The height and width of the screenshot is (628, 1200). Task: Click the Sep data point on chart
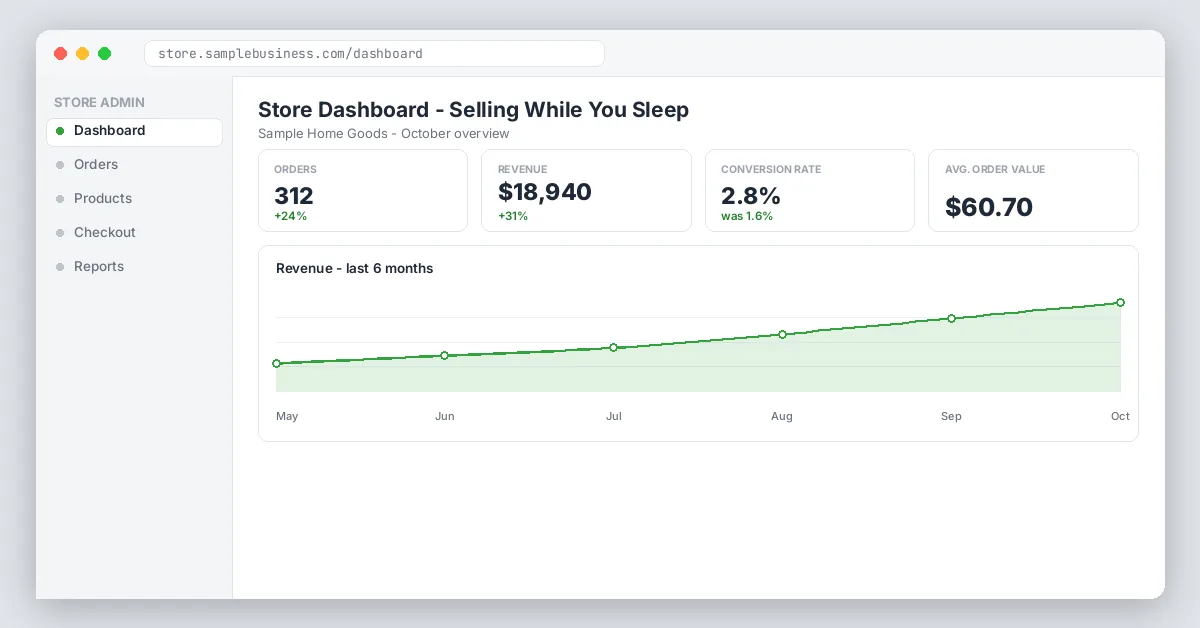951,318
